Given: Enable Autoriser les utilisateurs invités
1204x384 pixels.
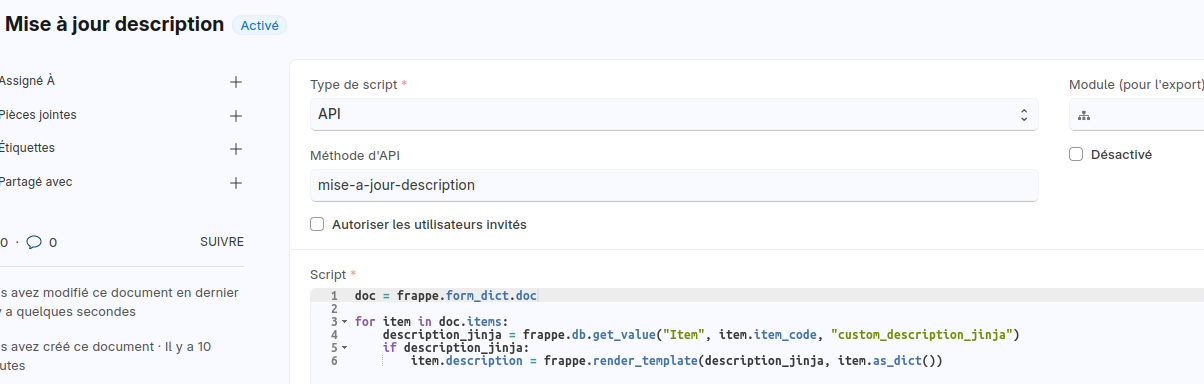Looking at the screenshot, I should point(317,224).
